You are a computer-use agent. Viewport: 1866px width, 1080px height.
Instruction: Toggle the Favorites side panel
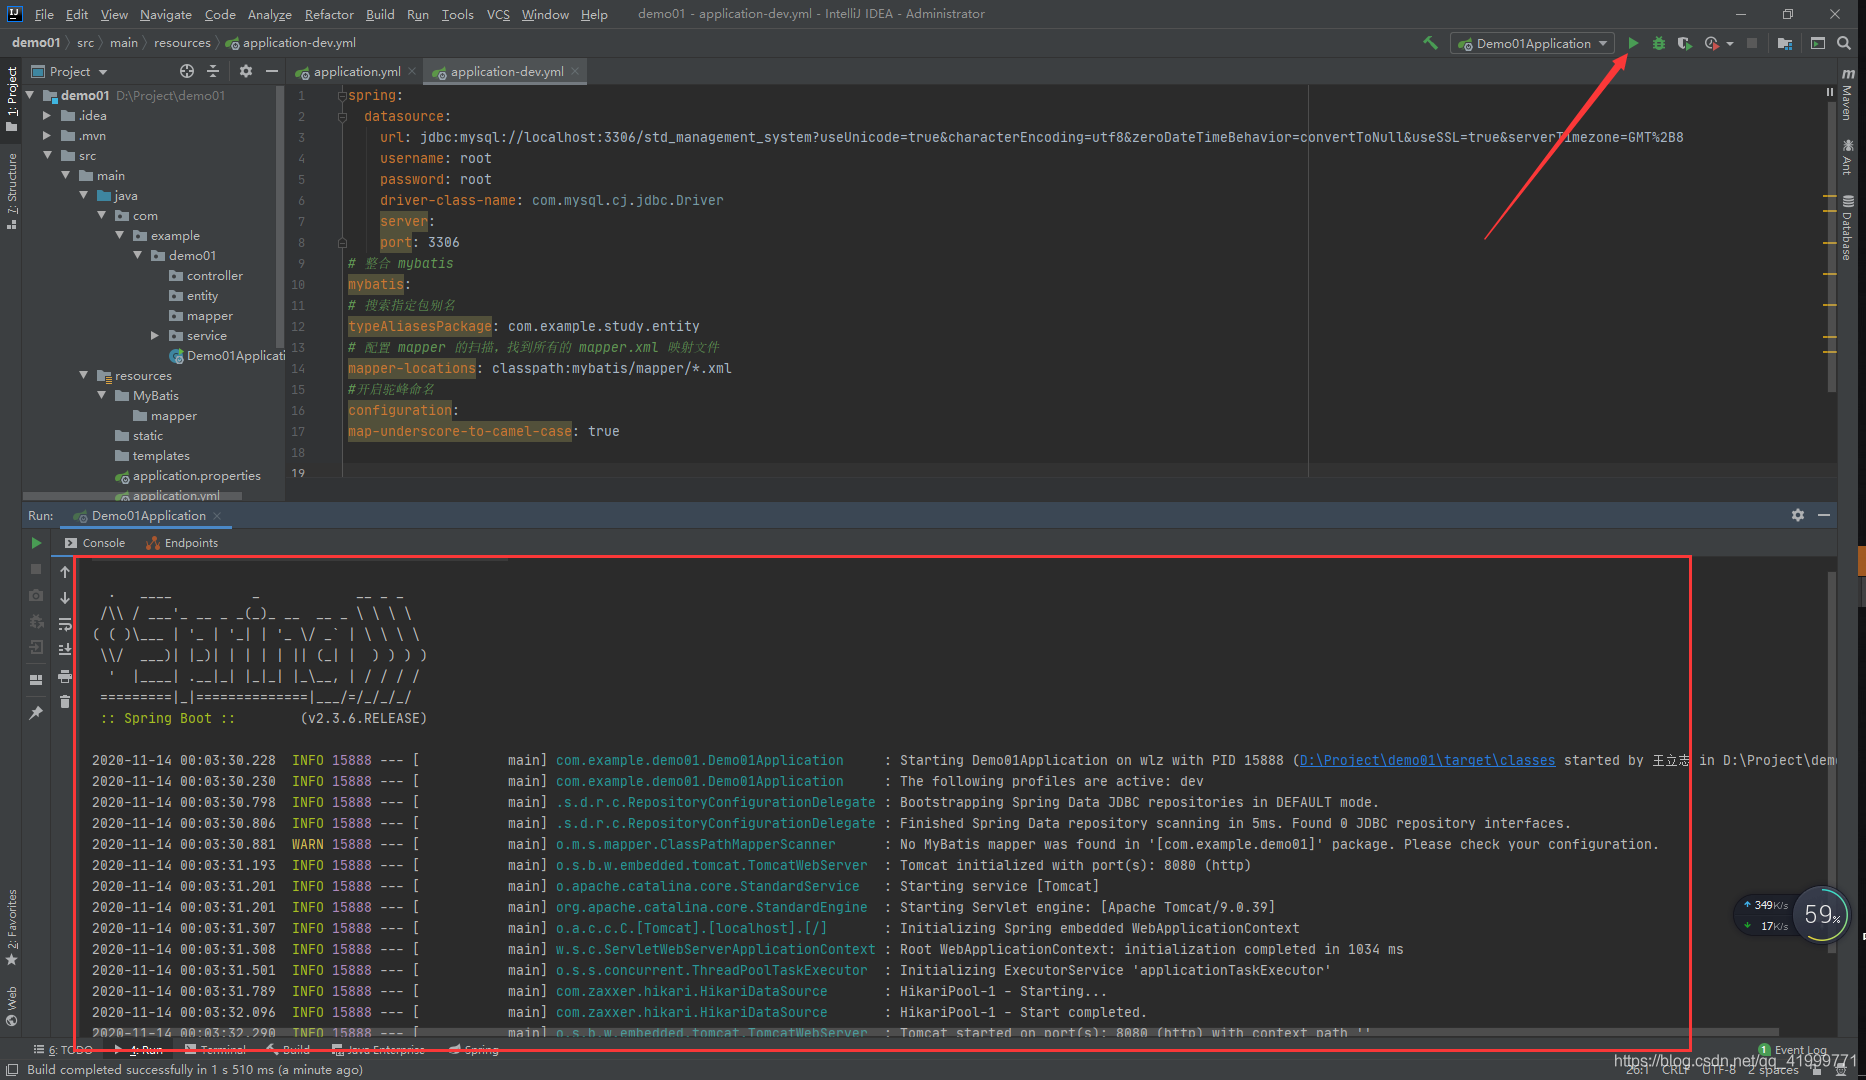[12, 927]
